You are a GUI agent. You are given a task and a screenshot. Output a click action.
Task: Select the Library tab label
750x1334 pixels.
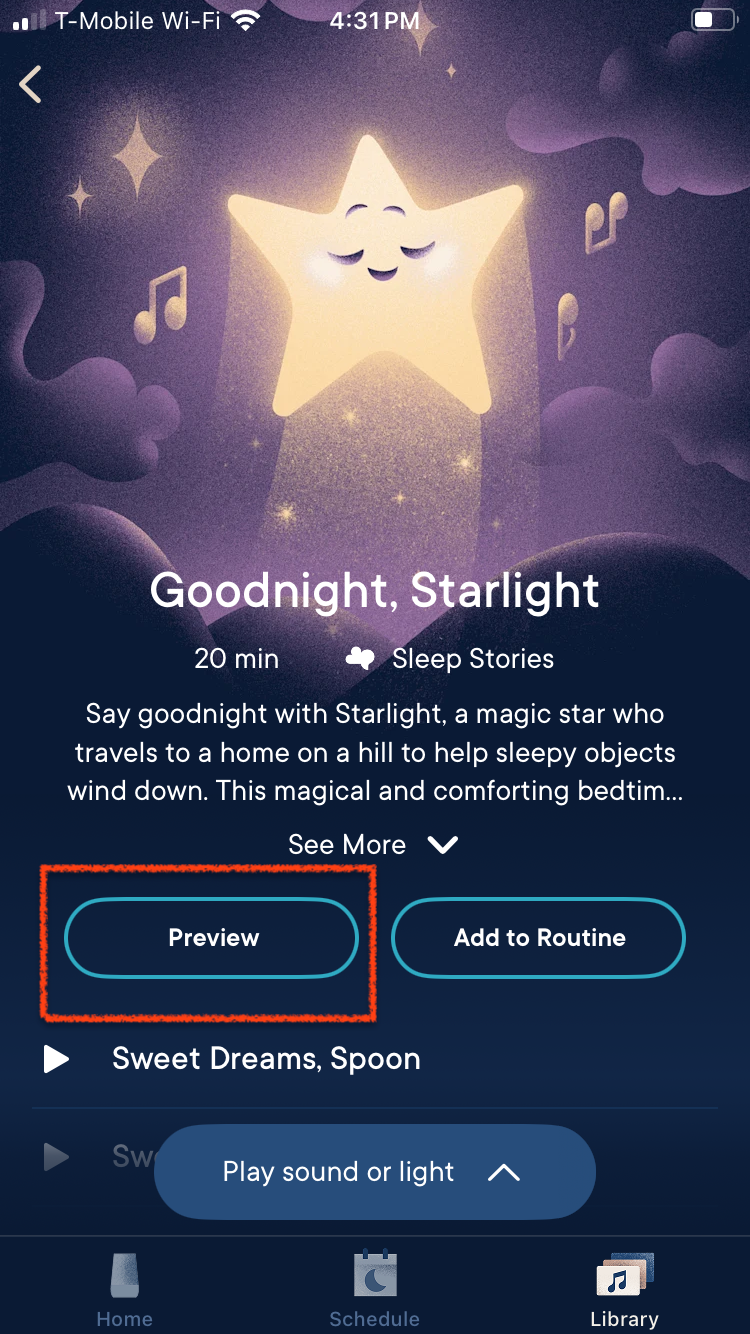tap(624, 1319)
